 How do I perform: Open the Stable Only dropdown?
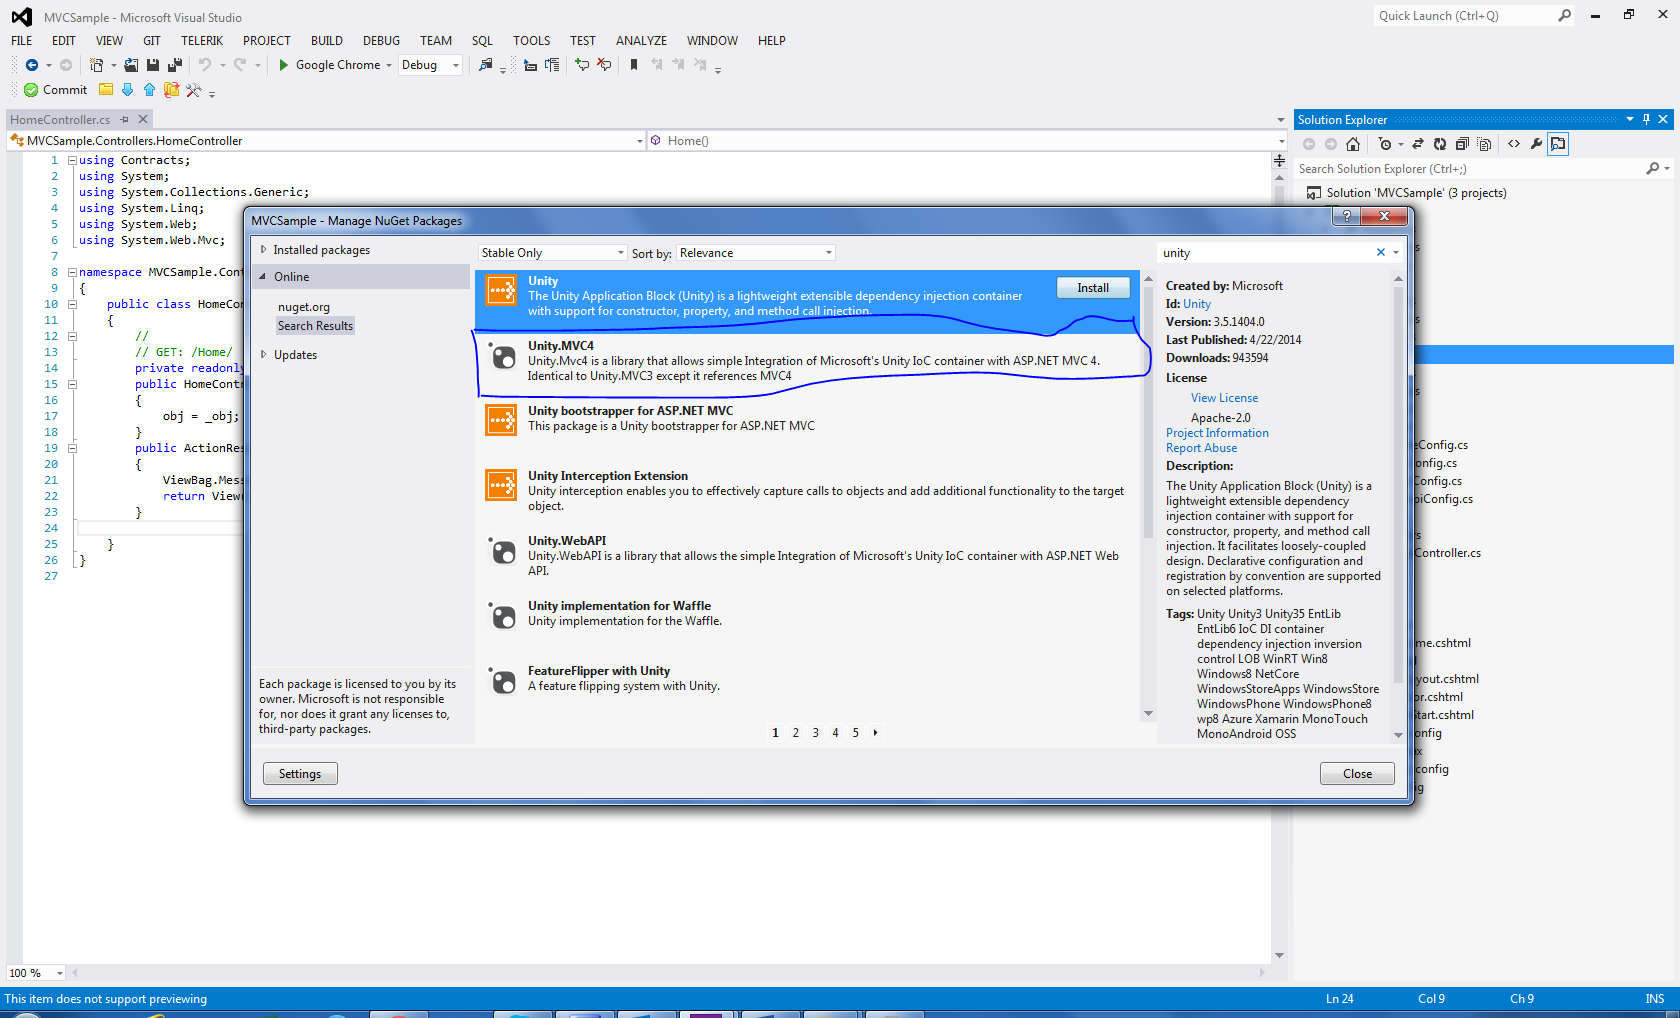(553, 253)
